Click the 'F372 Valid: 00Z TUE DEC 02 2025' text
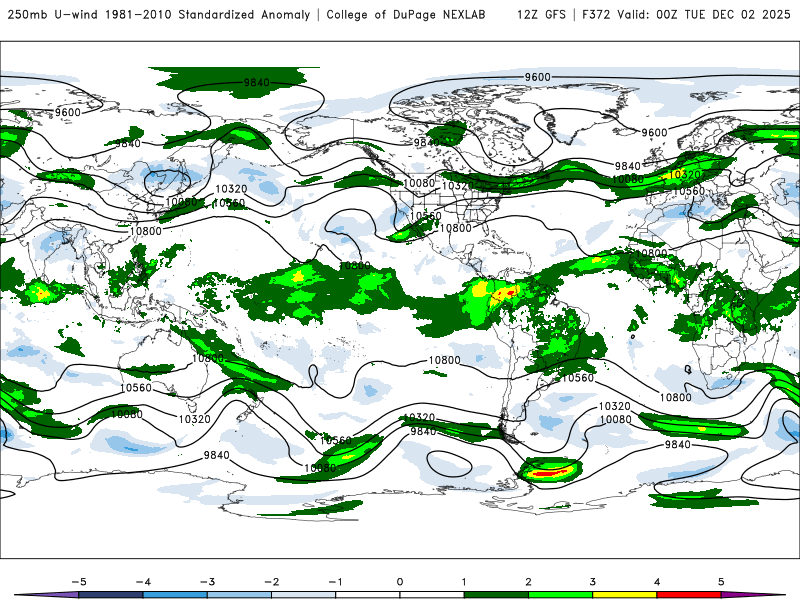The height and width of the screenshot is (600, 800). point(686,14)
